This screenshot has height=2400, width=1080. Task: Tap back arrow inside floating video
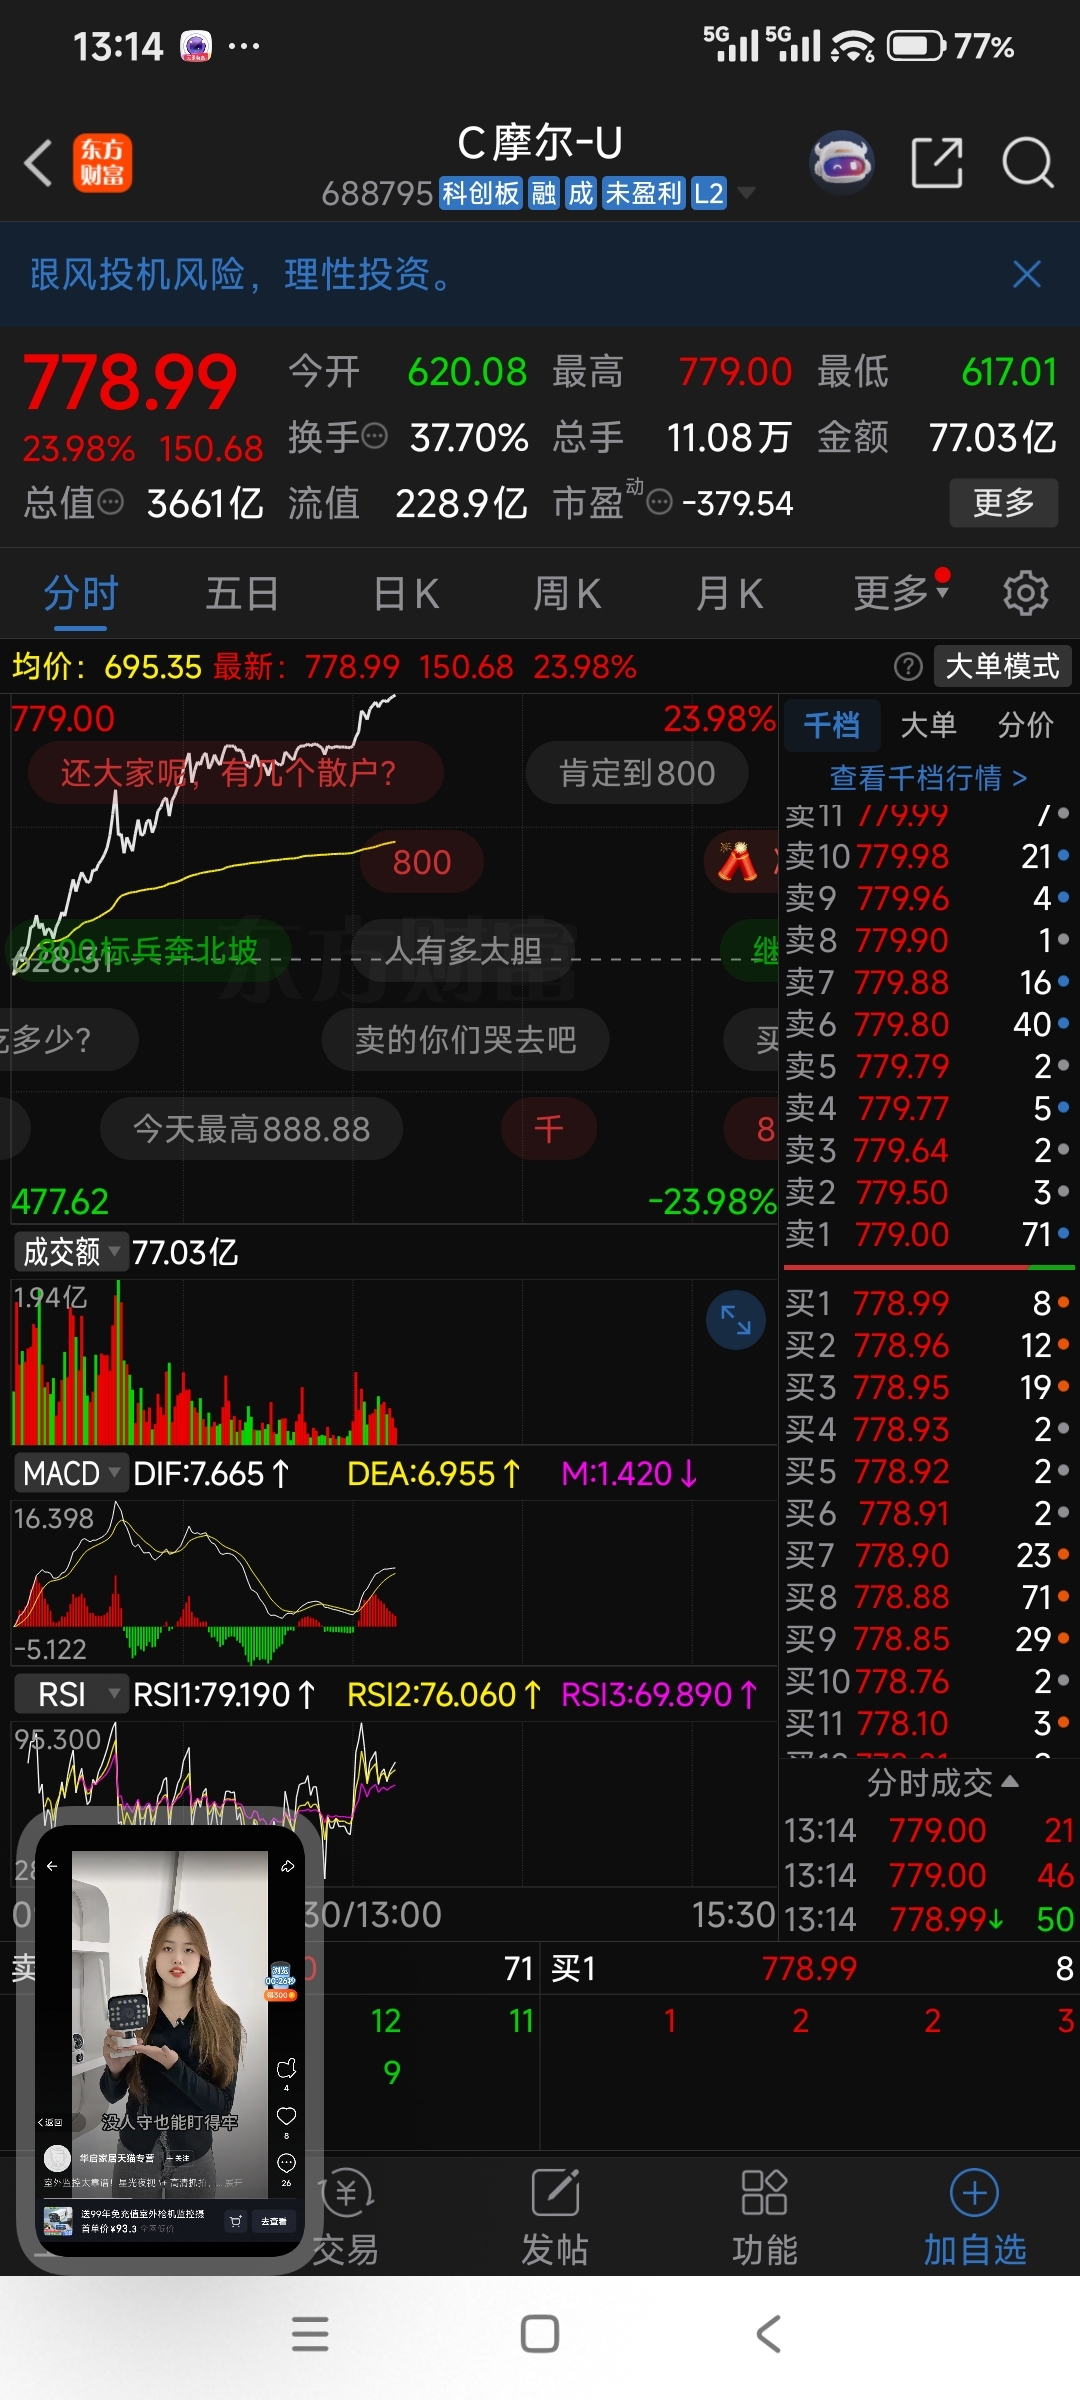(52, 1866)
